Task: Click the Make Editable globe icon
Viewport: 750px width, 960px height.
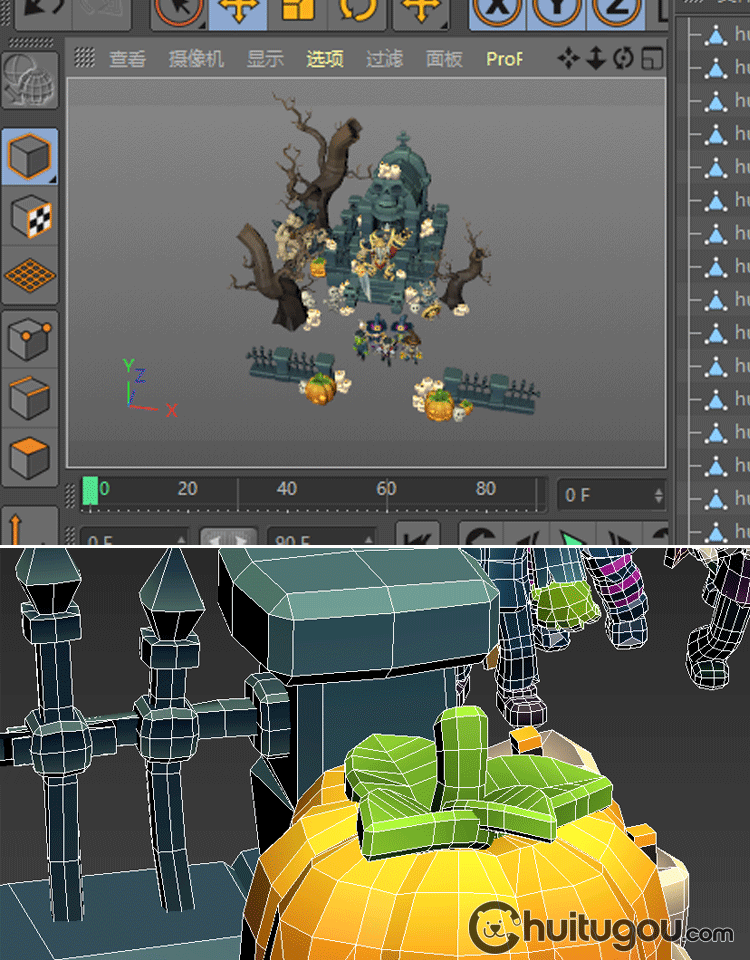Action: click(x=29, y=80)
